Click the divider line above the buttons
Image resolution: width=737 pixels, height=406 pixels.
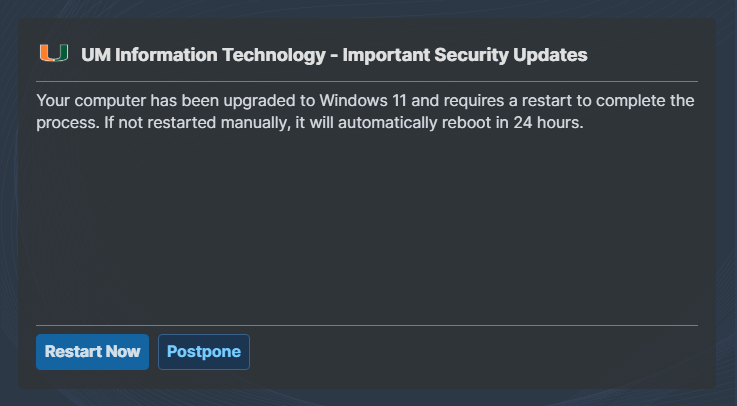tap(367, 325)
